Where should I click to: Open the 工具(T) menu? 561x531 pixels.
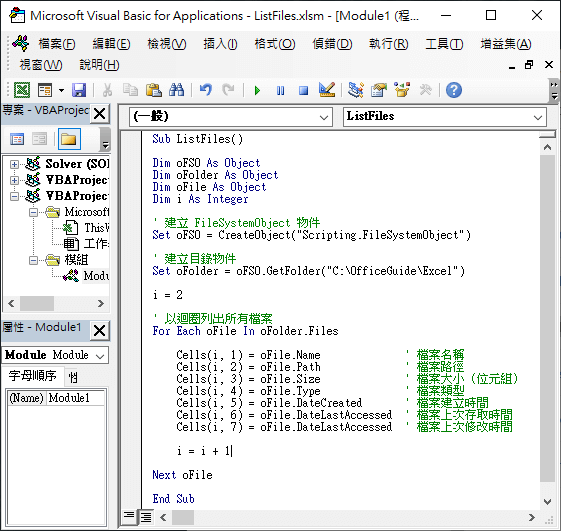[x=444, y=44]
